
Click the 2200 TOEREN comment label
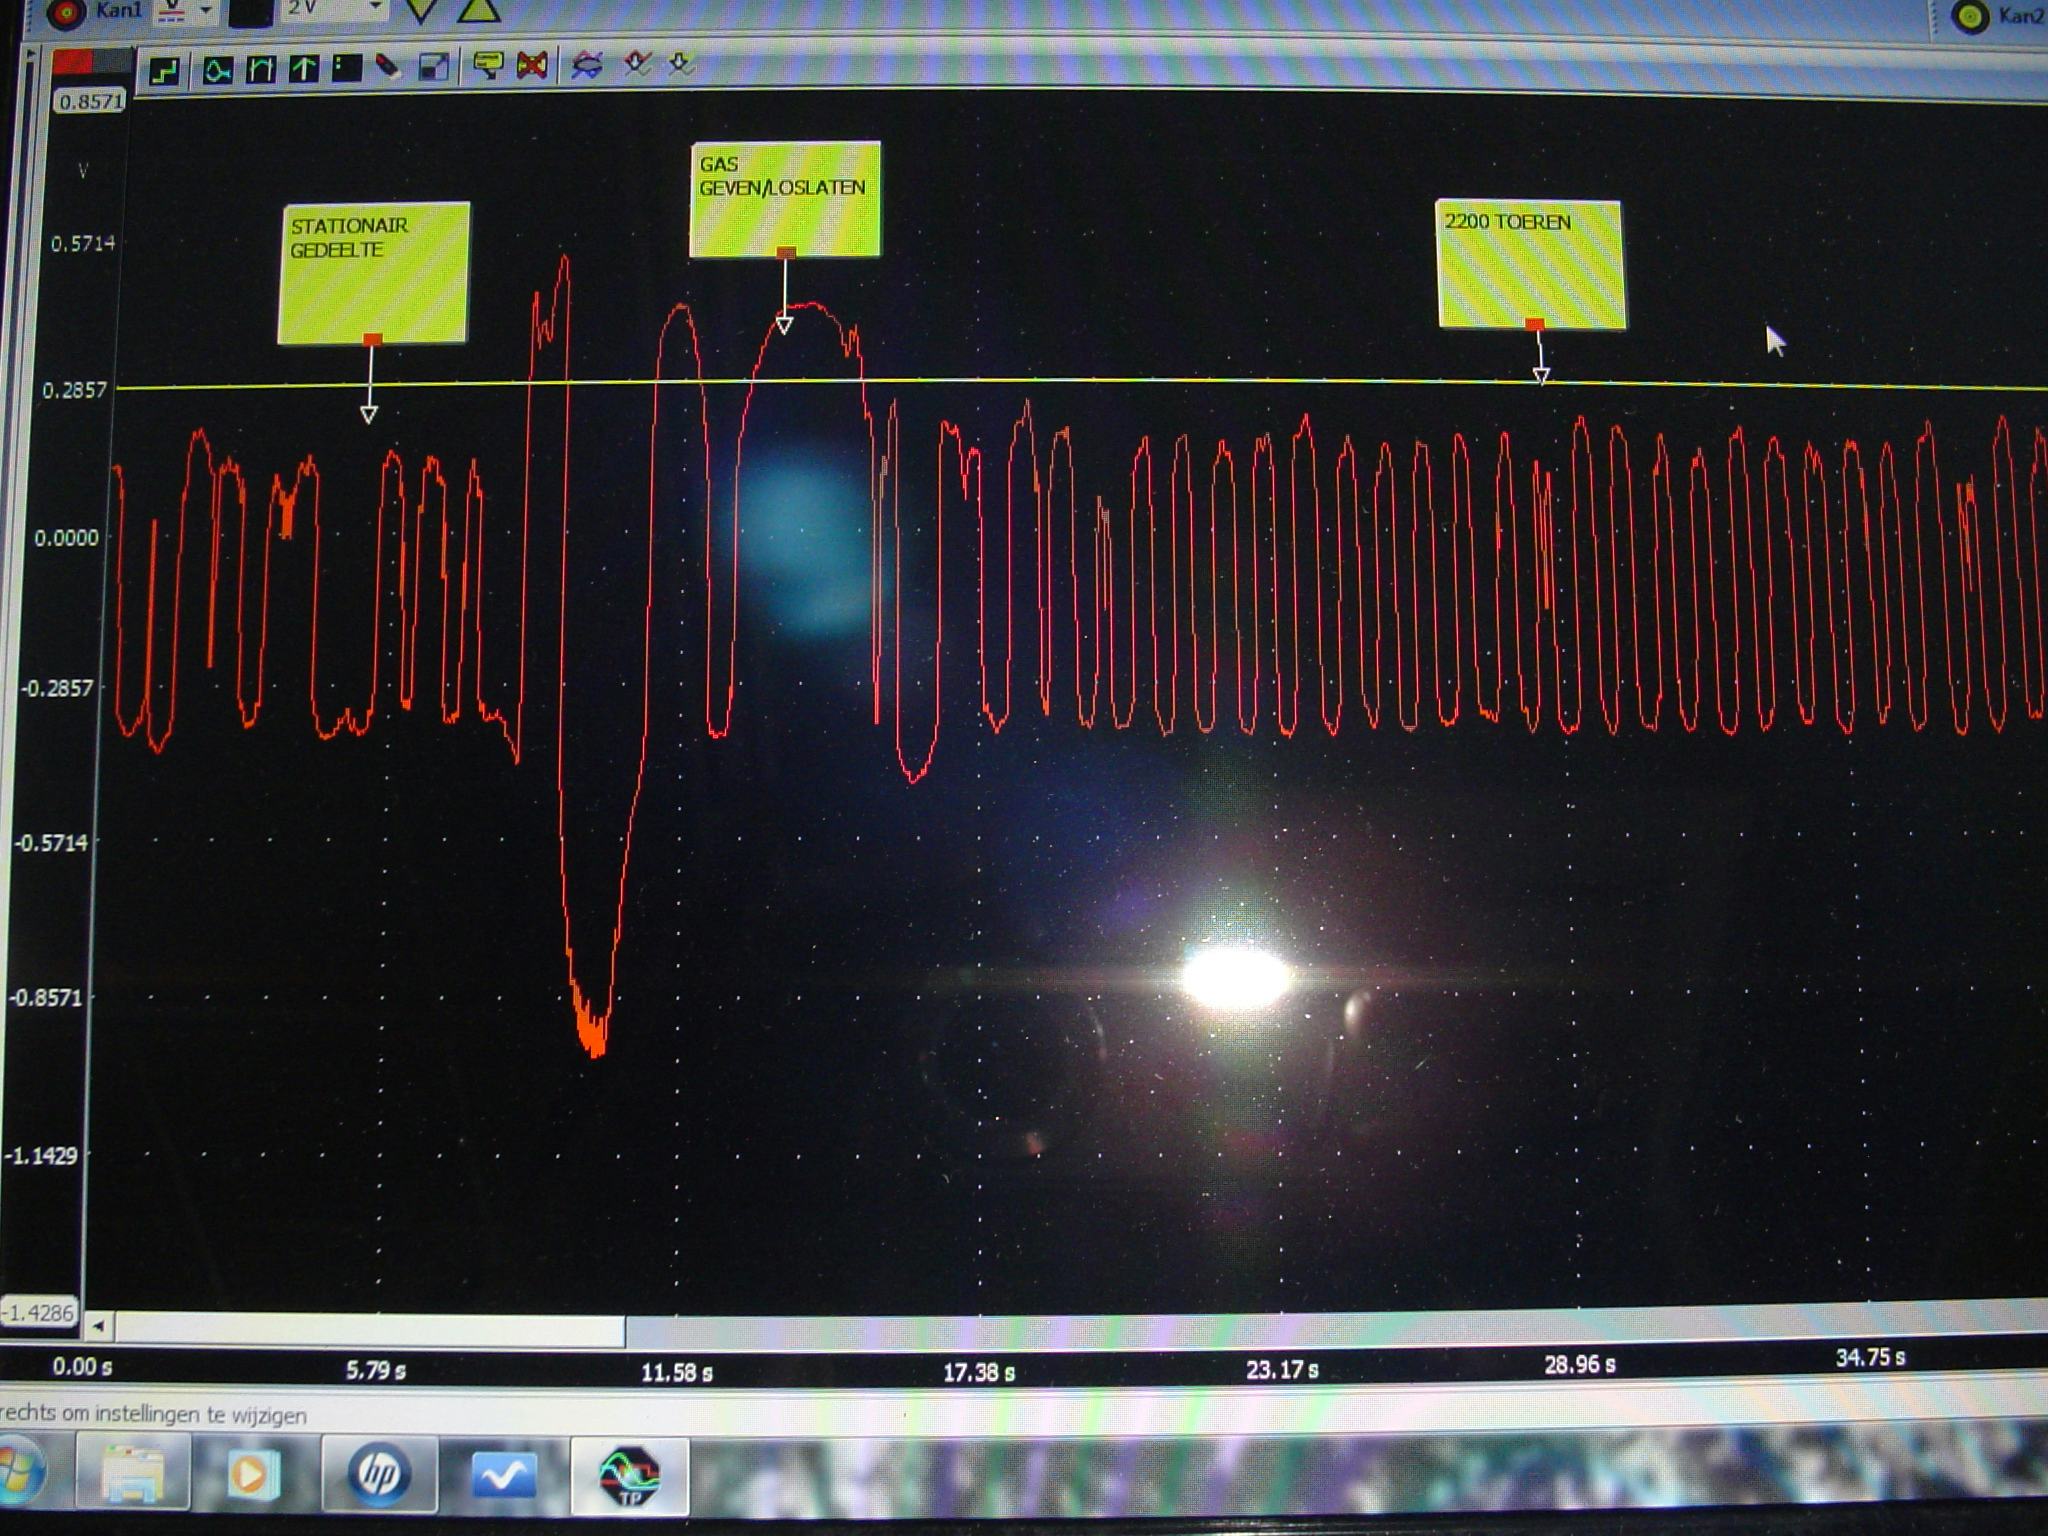coord(1530,264)
